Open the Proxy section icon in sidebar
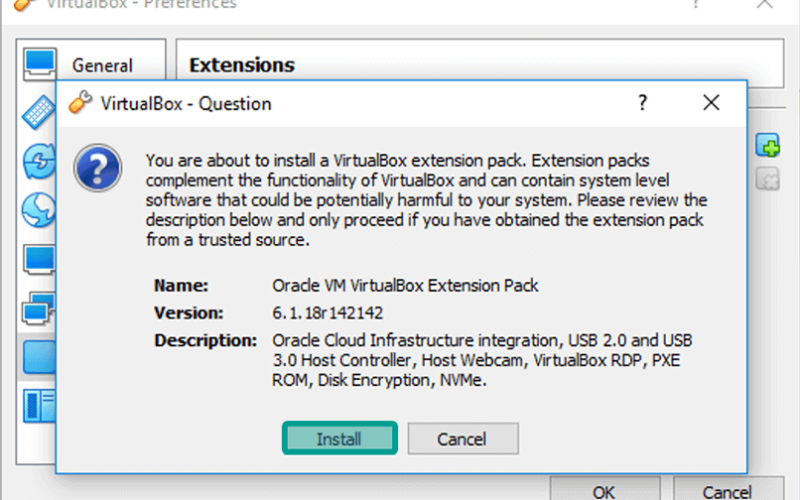Viewport: 800px width, 500px height. [40, 406]
